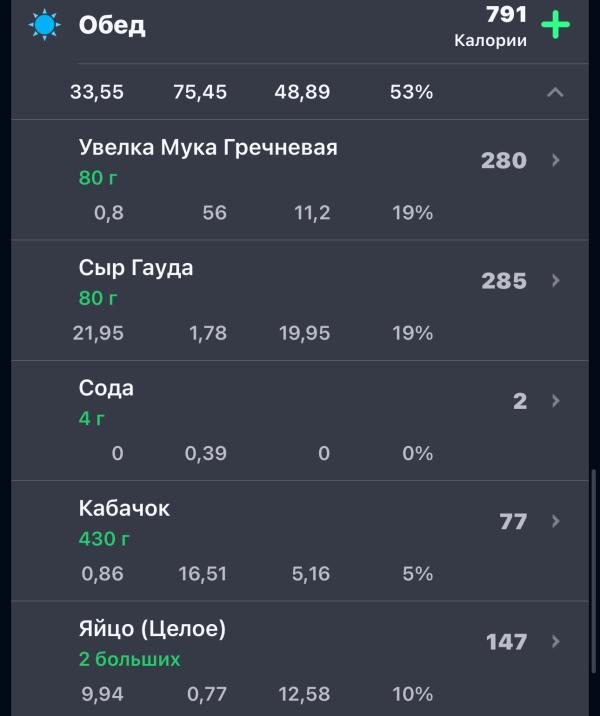Edit the 2 больших egg serving size
Viewport: 600px width, 716px height.
point(130,659)
